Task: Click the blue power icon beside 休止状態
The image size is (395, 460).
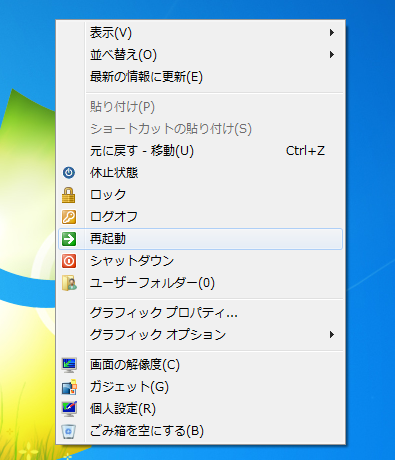Action: click(69, 173)
